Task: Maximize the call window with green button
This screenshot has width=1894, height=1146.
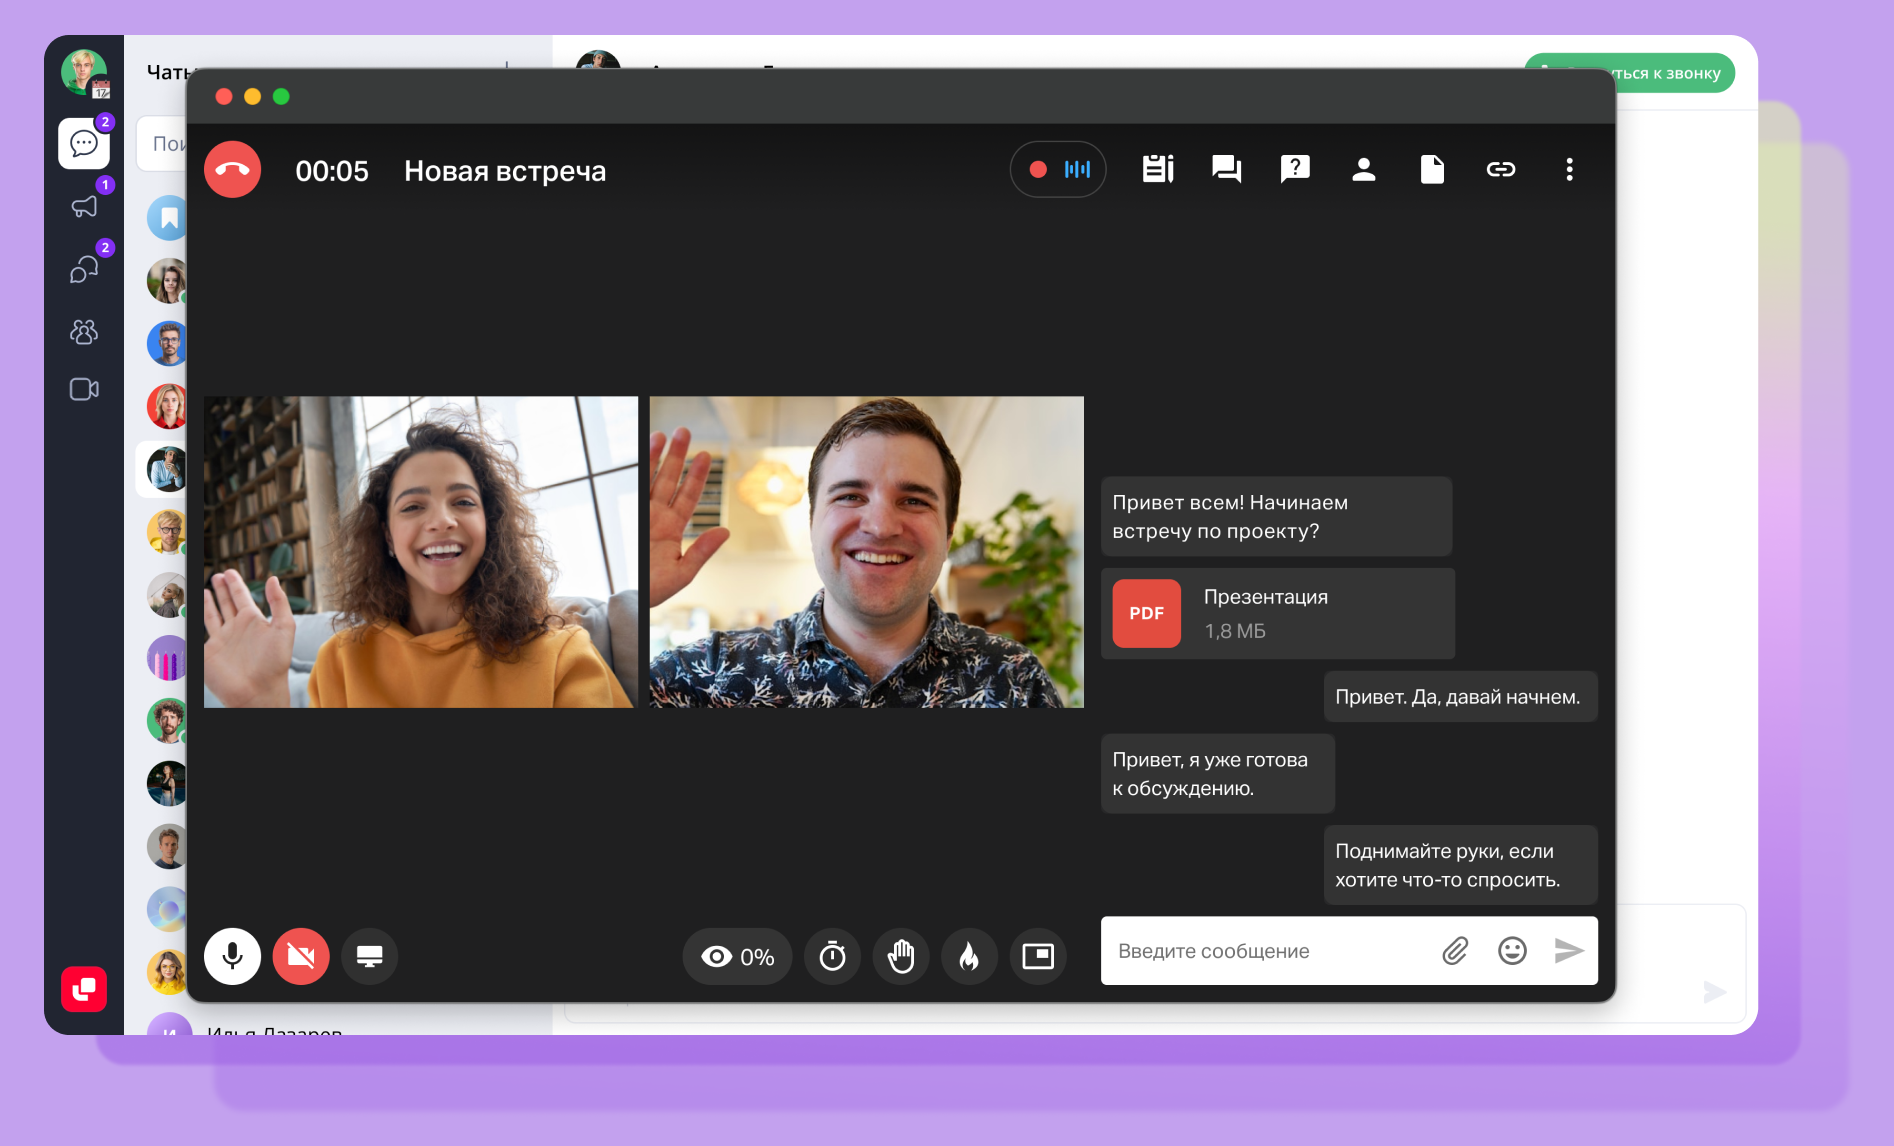Action: tap(281, 96)
